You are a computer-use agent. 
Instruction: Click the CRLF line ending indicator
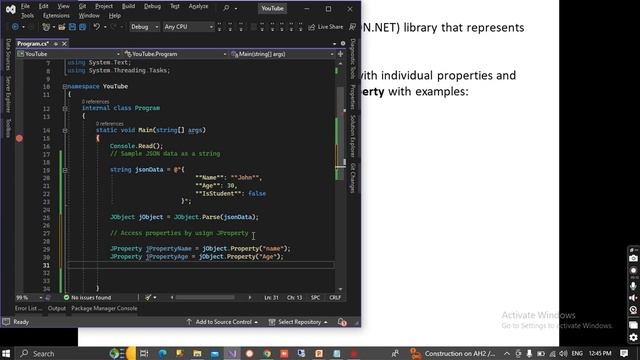pyautogui.click(x=335, y=298)
